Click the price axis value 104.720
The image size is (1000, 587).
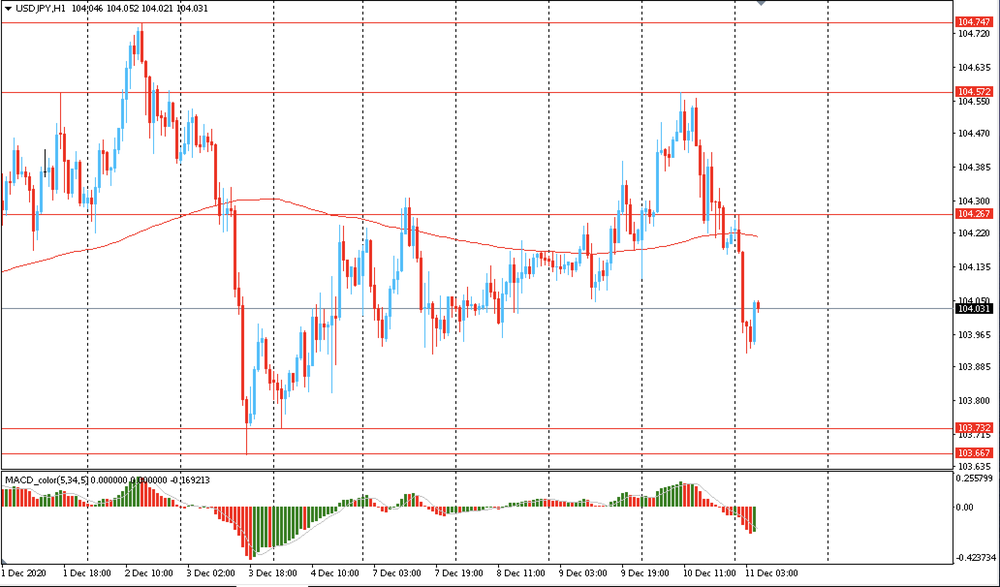point(973,33)
